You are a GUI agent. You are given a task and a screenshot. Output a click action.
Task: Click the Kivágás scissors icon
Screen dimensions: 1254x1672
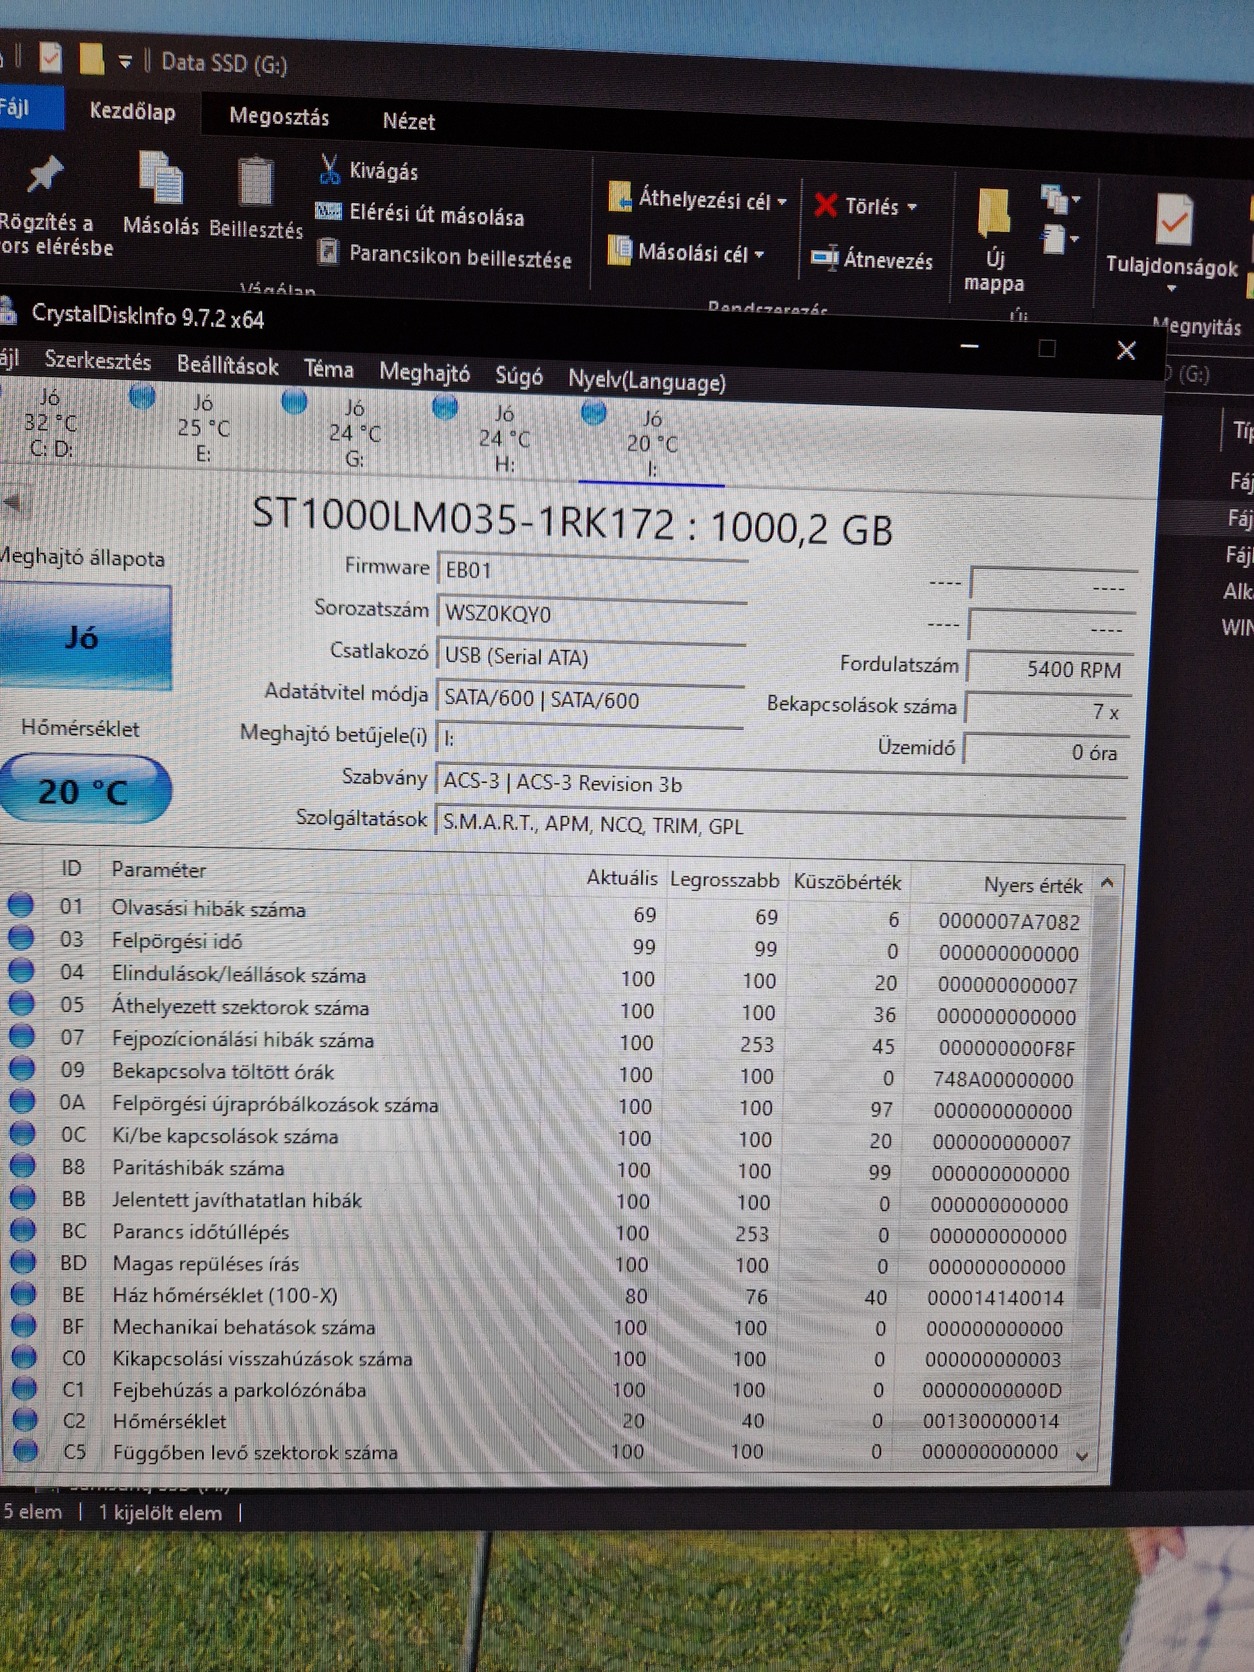pyautogui.click(x=329, y=169)
